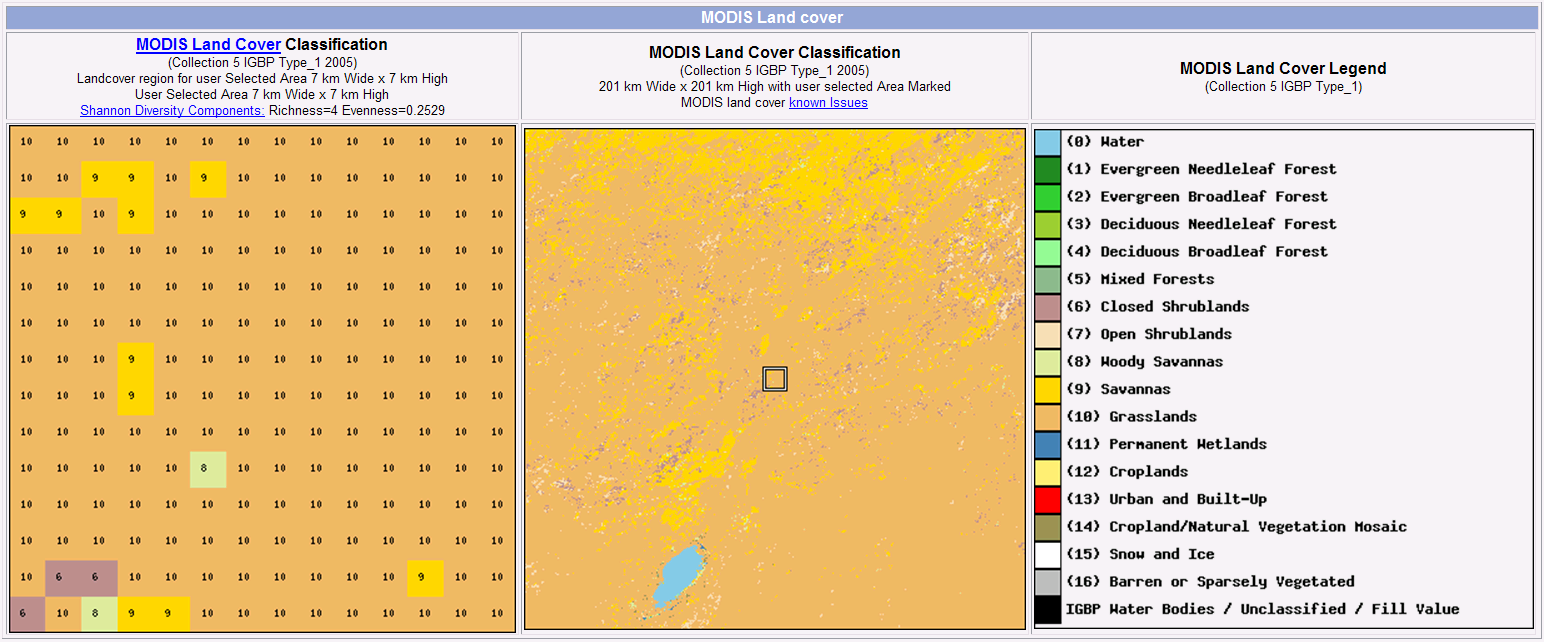
Task: Click the lone savanna cell labeled 9 near the lower-right
Action: pyautogui.click(x=425, y=578)
